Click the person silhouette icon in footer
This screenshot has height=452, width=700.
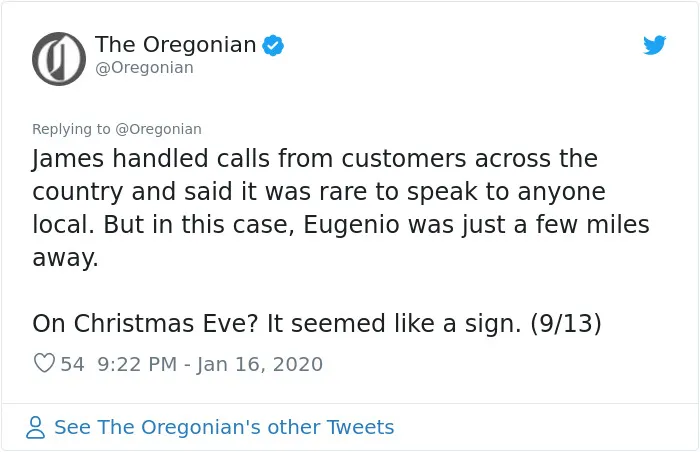(x=35, y=427)
